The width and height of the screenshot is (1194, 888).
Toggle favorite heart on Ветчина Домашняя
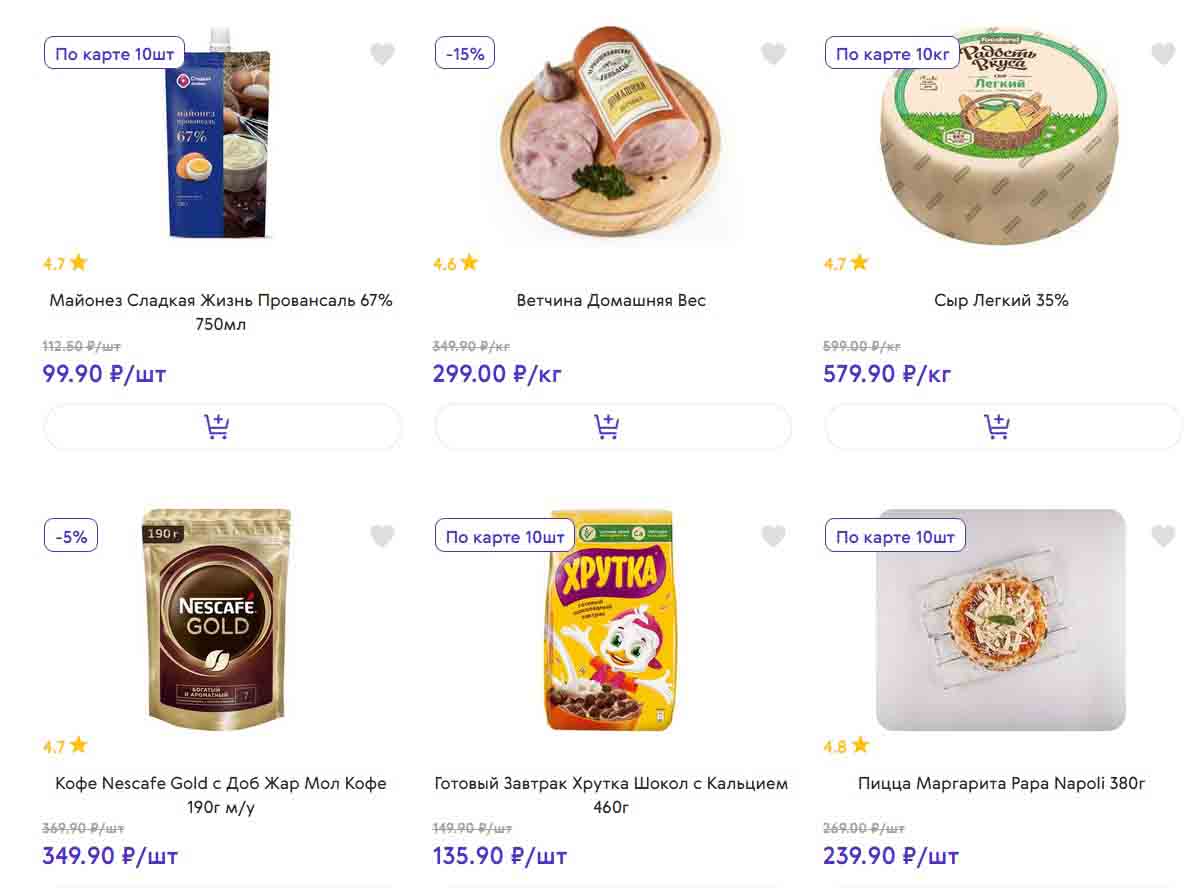(x=773, y=54)
